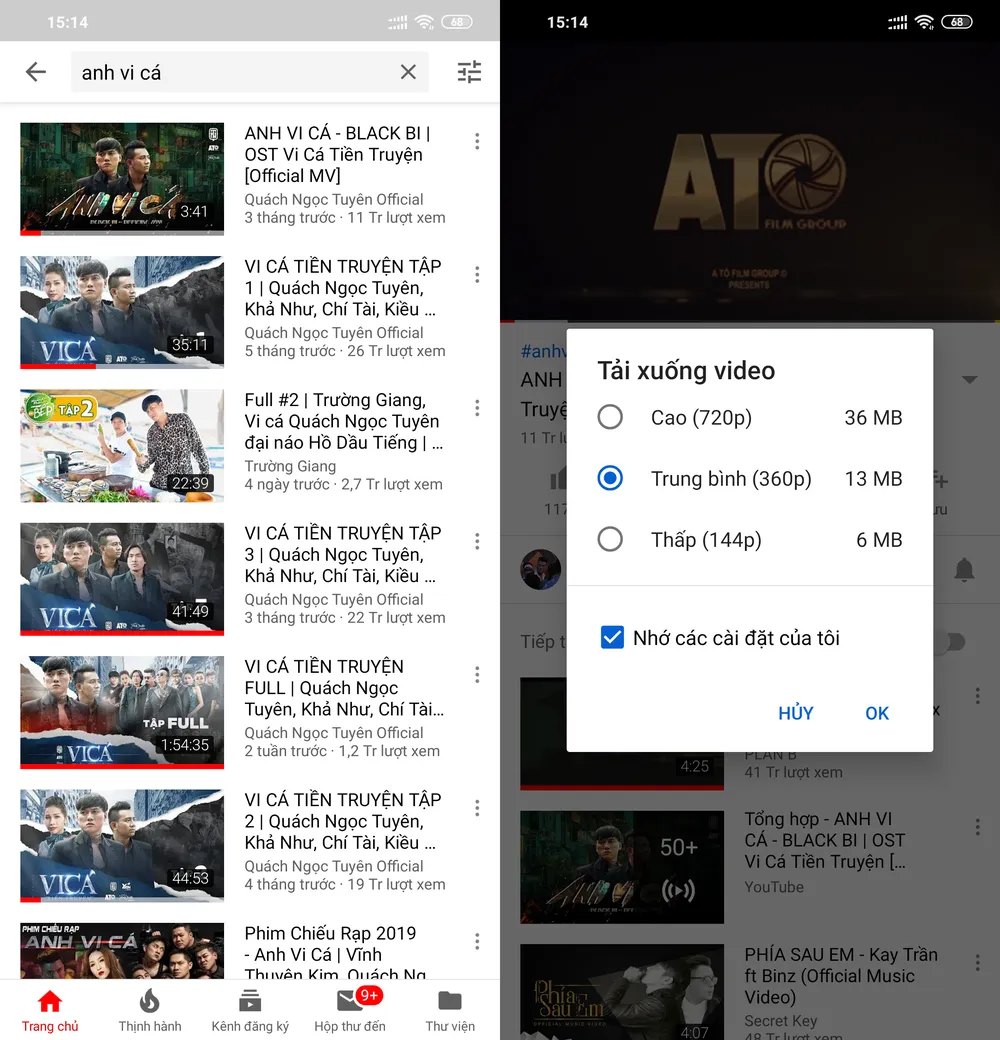Click Secret Key channel name

[781, 1020]
